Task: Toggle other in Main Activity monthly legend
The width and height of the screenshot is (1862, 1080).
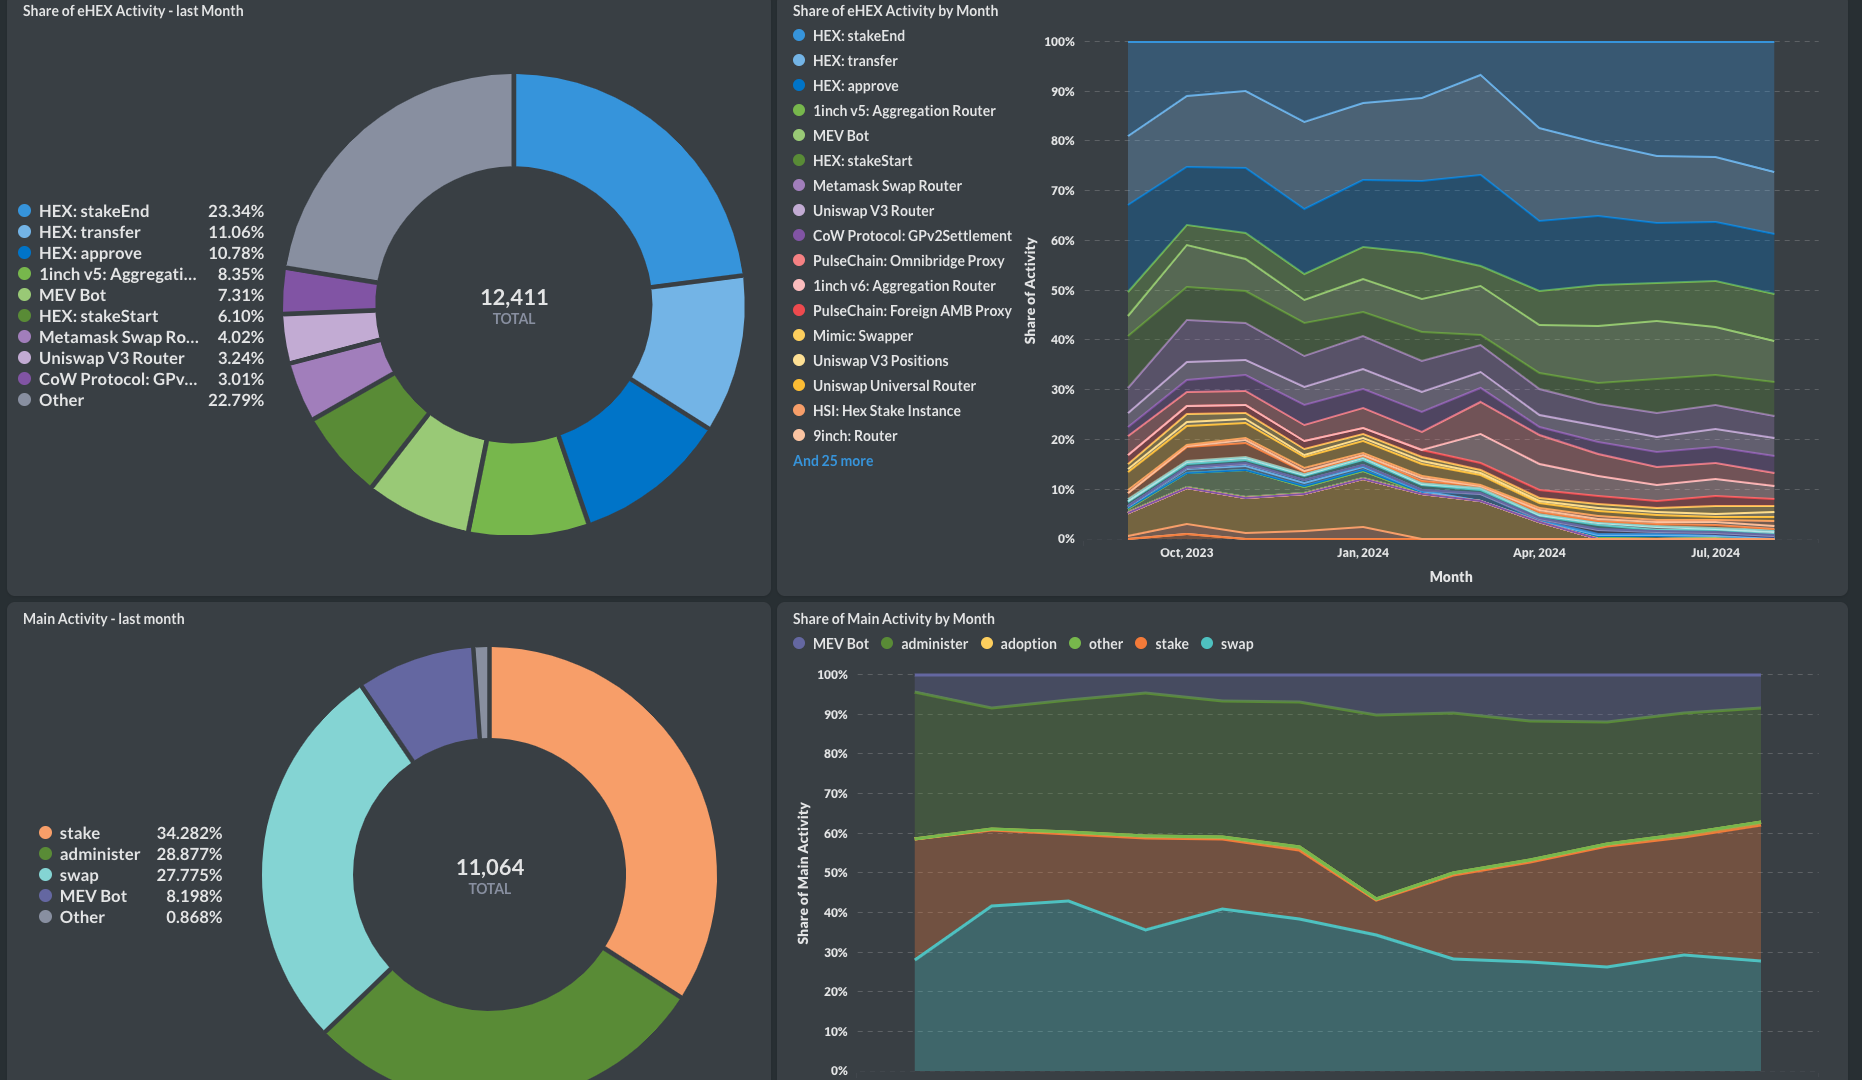Action: point(1096,644)
